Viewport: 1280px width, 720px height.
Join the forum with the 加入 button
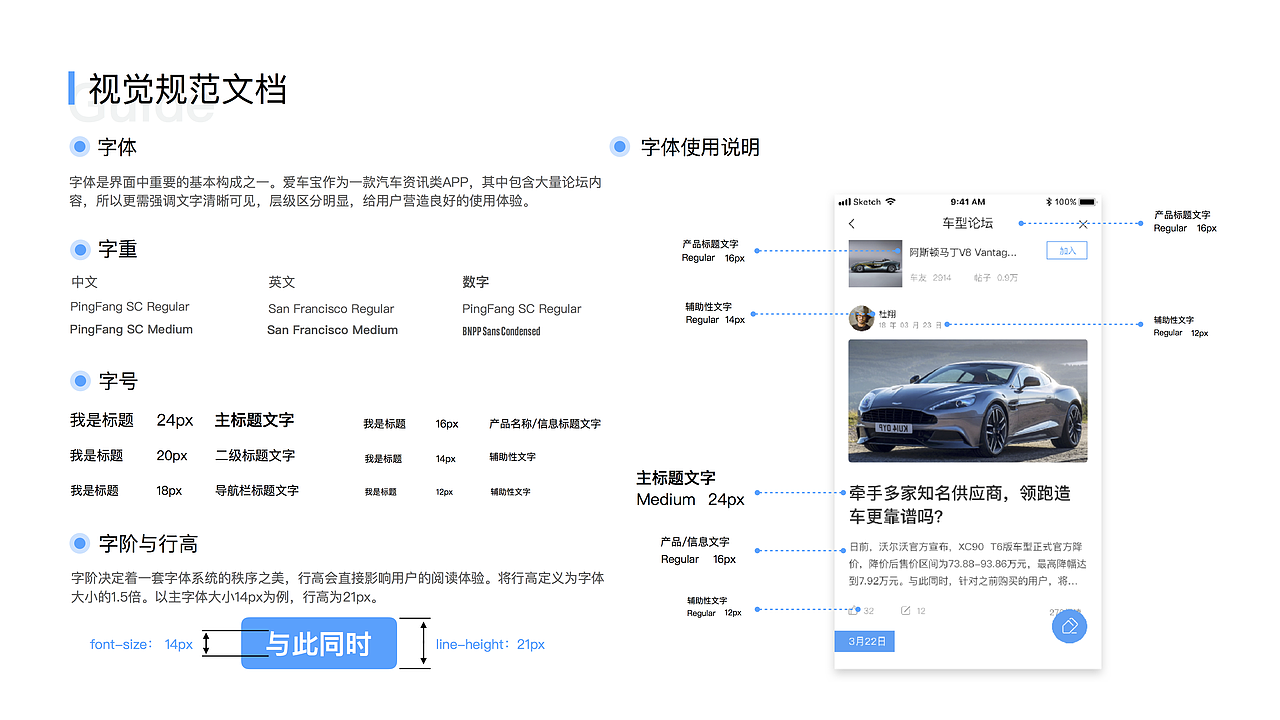click(x=1067, y=251)
